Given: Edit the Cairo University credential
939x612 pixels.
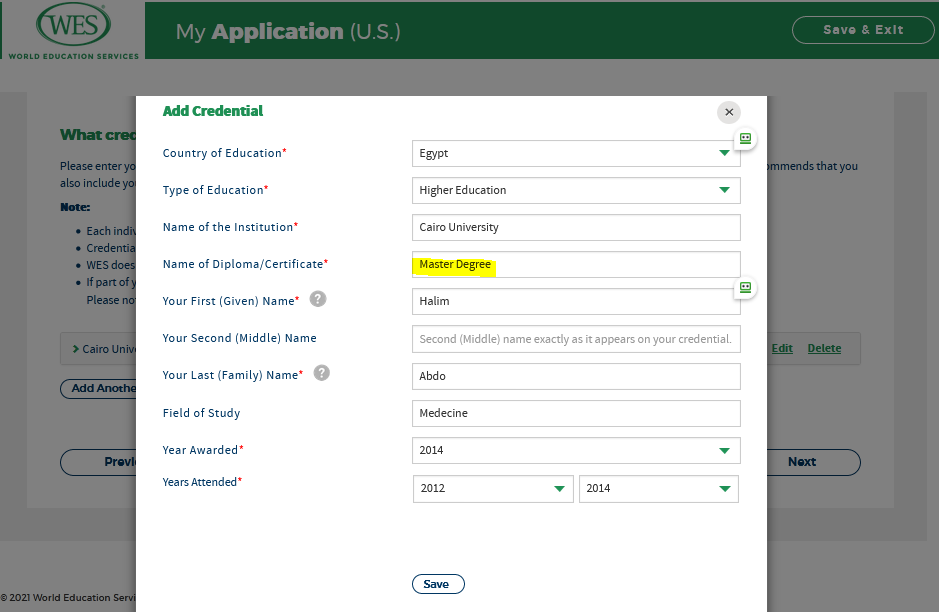Looking at the screenshot, I should [781, 348].
